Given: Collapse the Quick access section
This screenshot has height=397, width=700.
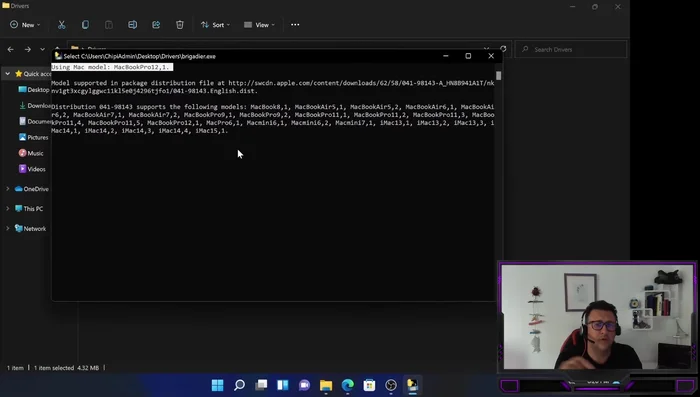Looking at the screenshot, I should click(x=8, y=74).
